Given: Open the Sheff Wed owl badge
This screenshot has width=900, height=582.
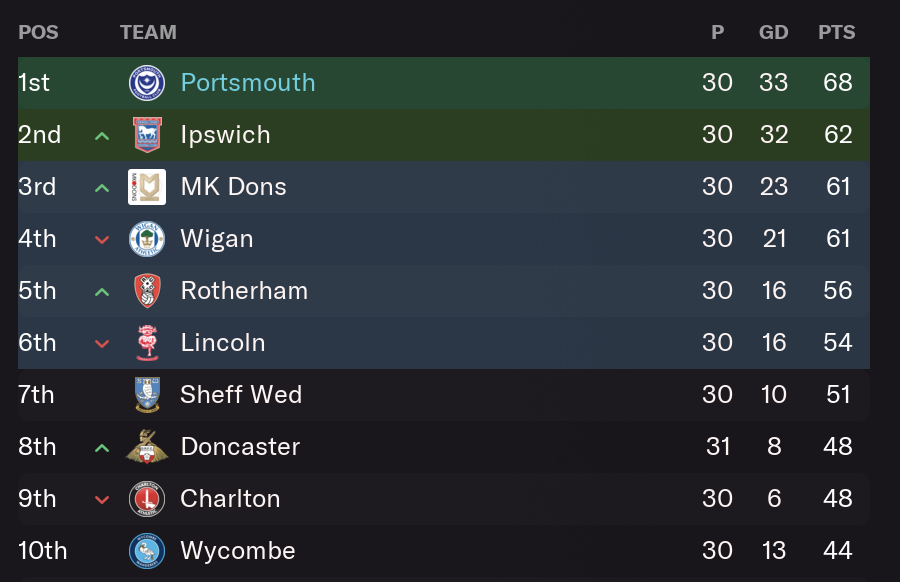Looking at the screenshot, I should click(x=147, y=394).
